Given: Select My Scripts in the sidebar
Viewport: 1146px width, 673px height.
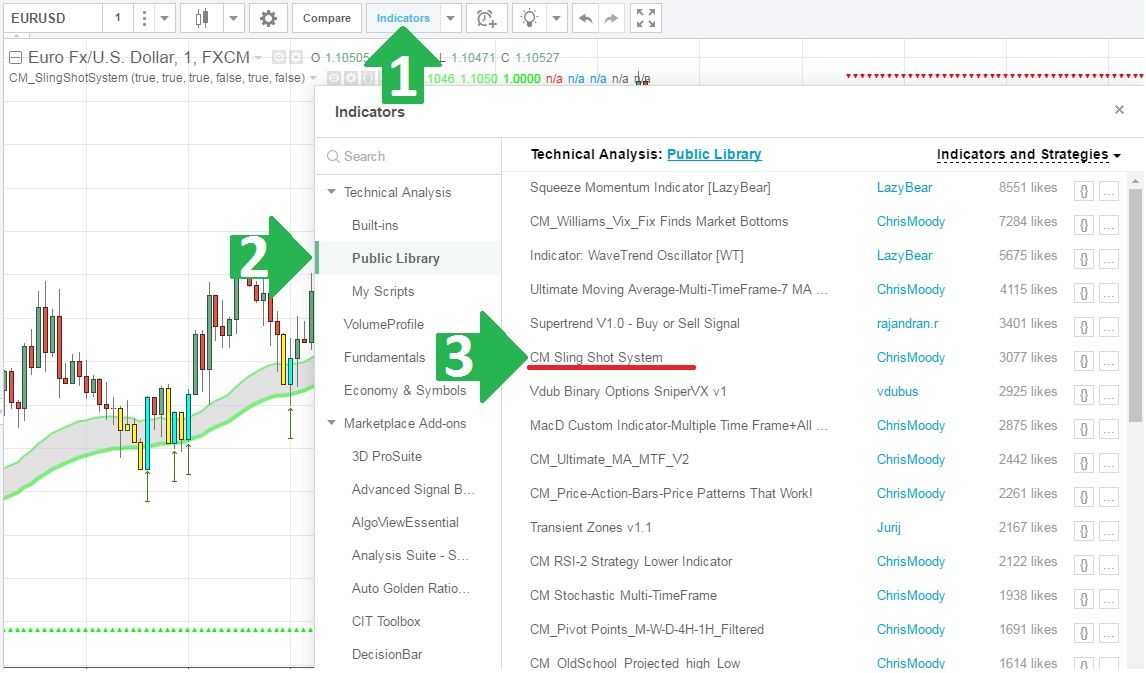Looking at the screenshot, I should coord(383,291).
